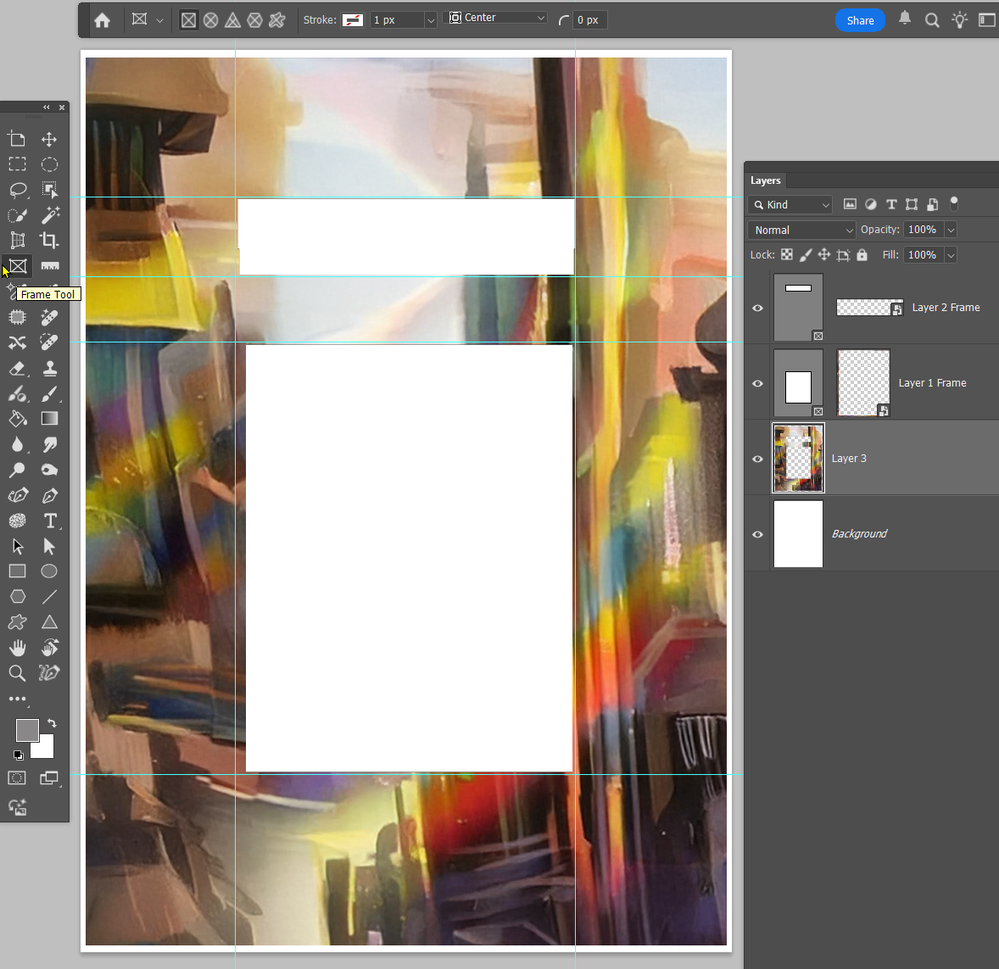The image size is (999, 969).
Task: Hide the Layer 1 Frame layer
Action: click(x=758, y=384)
